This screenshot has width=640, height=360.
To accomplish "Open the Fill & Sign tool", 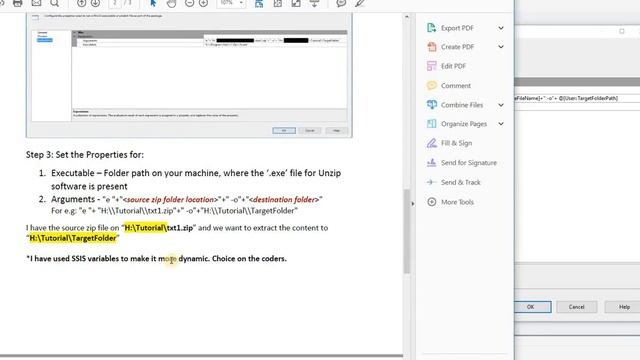I will pos(456,143).
